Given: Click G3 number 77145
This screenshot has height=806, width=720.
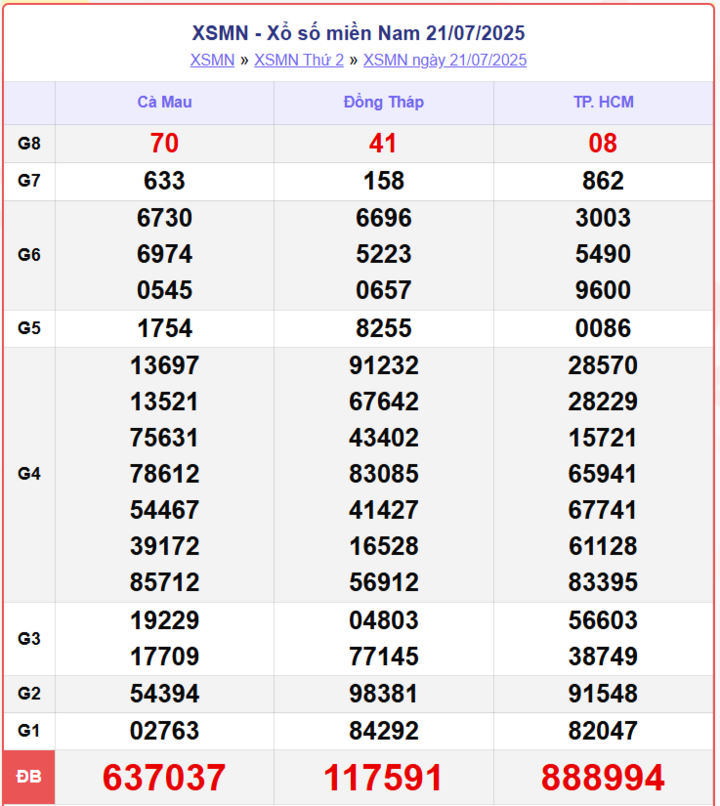Looking at the screenshot, I should (x=384, y=656).
